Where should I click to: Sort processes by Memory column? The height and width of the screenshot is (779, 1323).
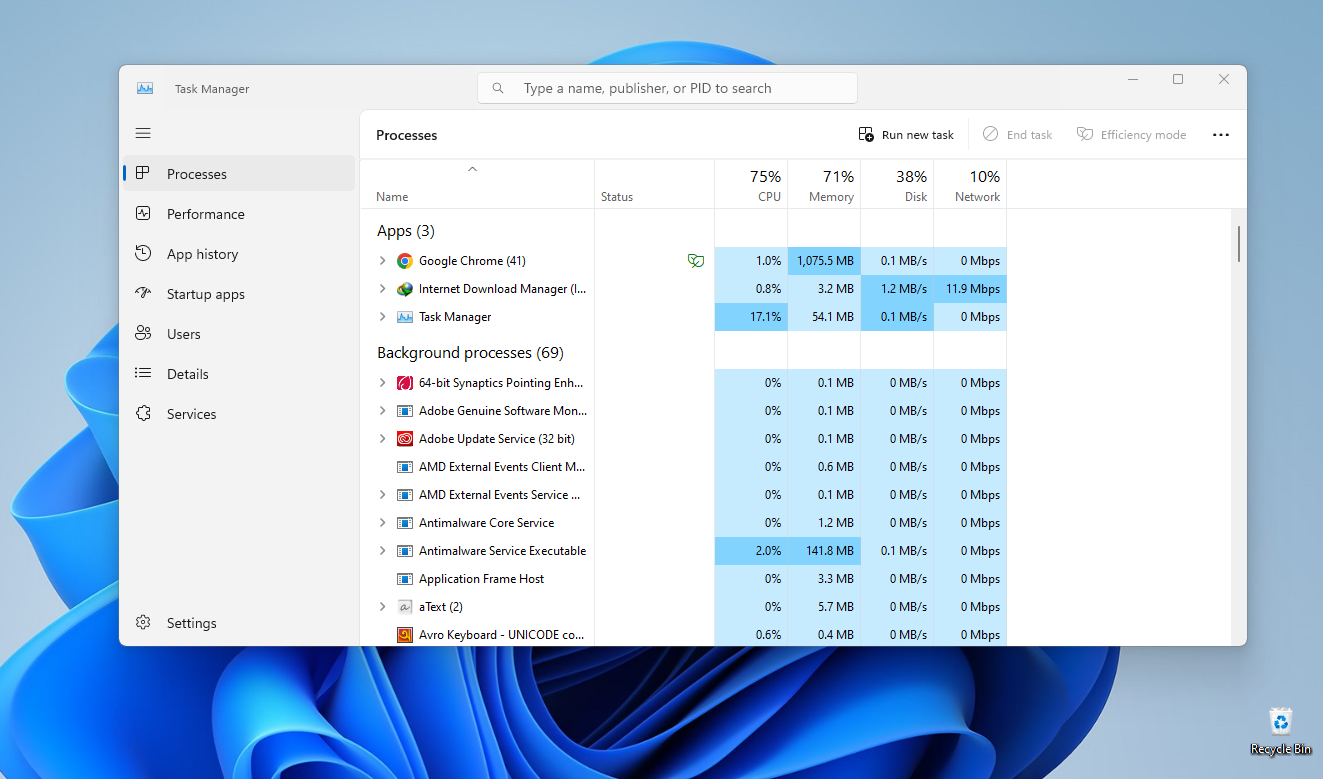pos(824,185)
